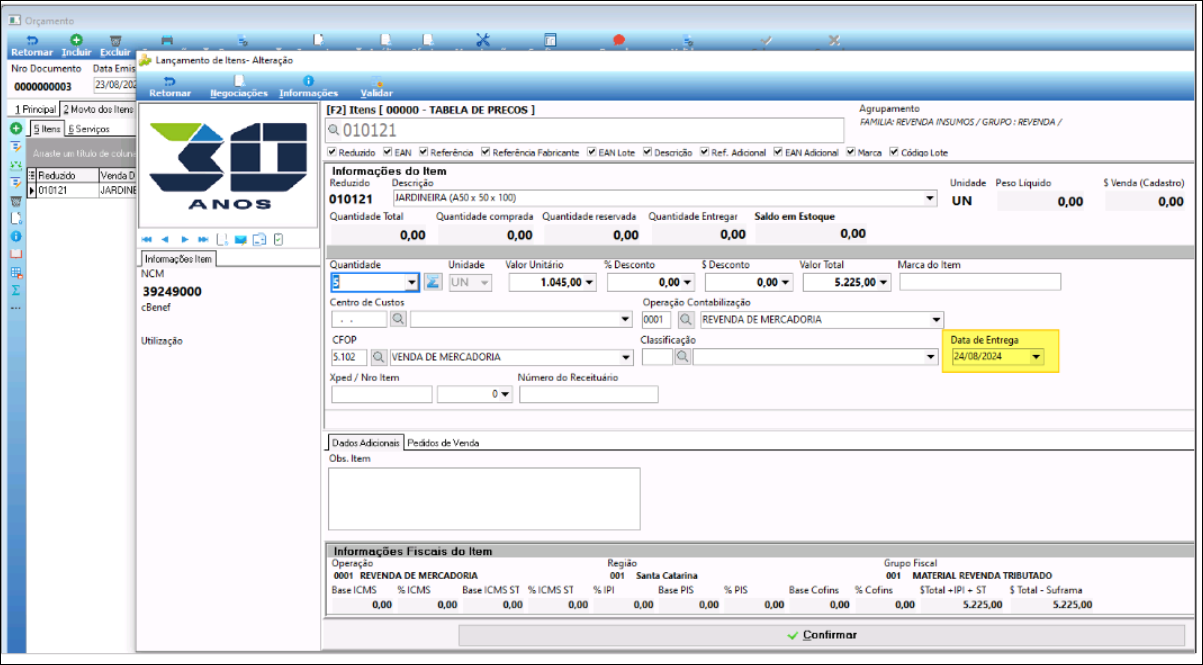This screenshot has width=1203, height=665.
Task: Click the wrench tools icon in Orçamento toolbar
Action: tap(483, 41)
